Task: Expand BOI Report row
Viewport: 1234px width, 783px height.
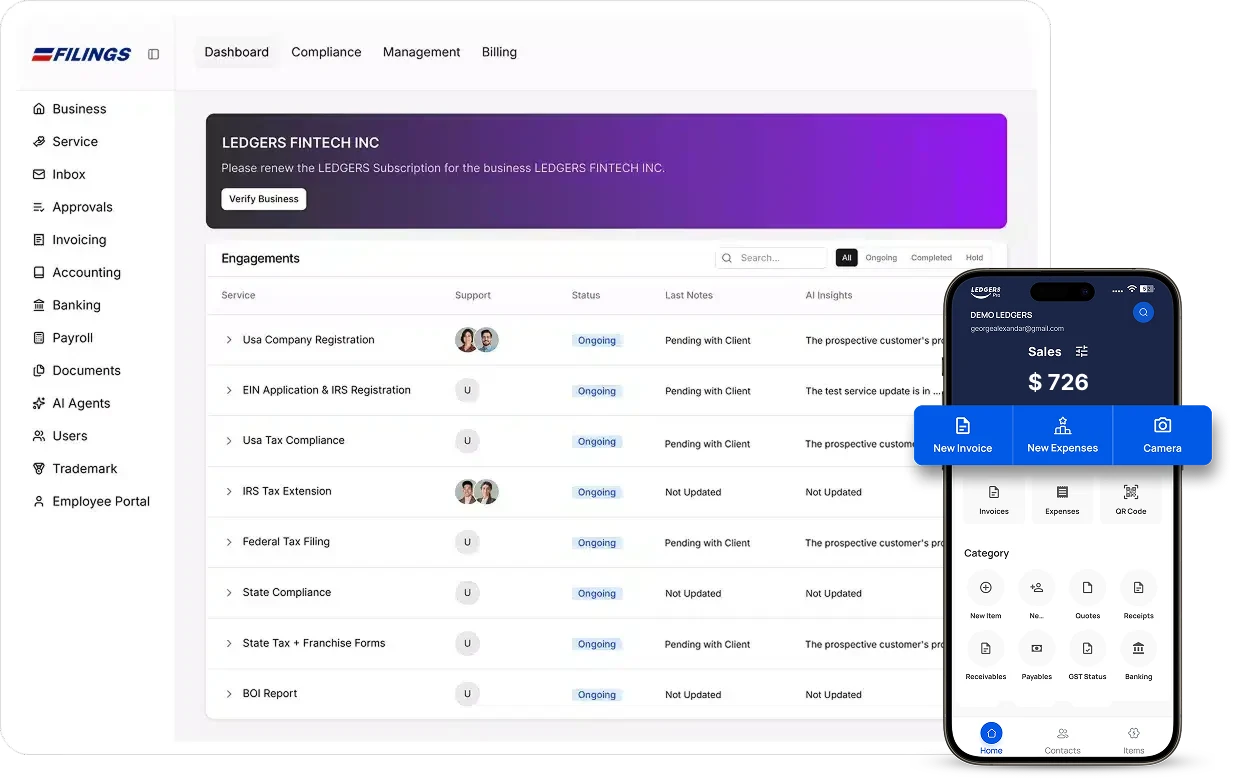Action: click(229, 694)
